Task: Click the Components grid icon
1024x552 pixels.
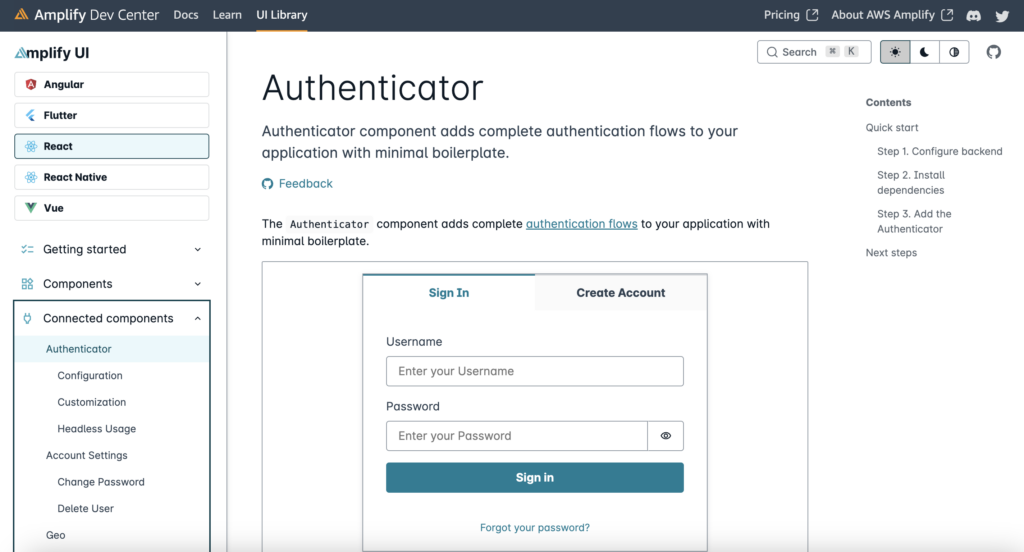Action: 27,284
